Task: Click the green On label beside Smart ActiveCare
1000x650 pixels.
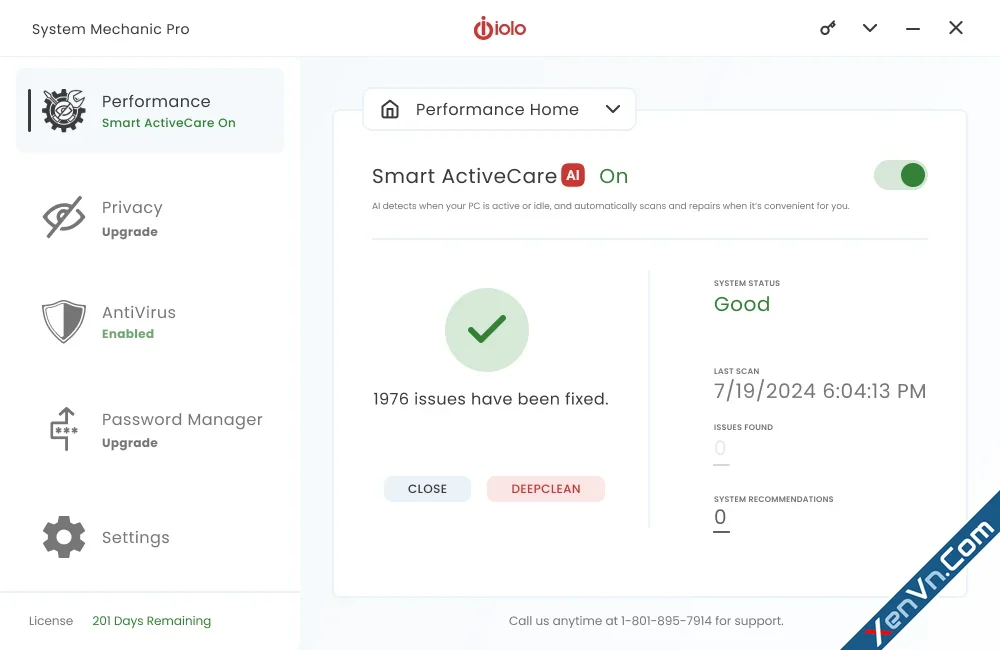Action: click(x=614, y=176)
